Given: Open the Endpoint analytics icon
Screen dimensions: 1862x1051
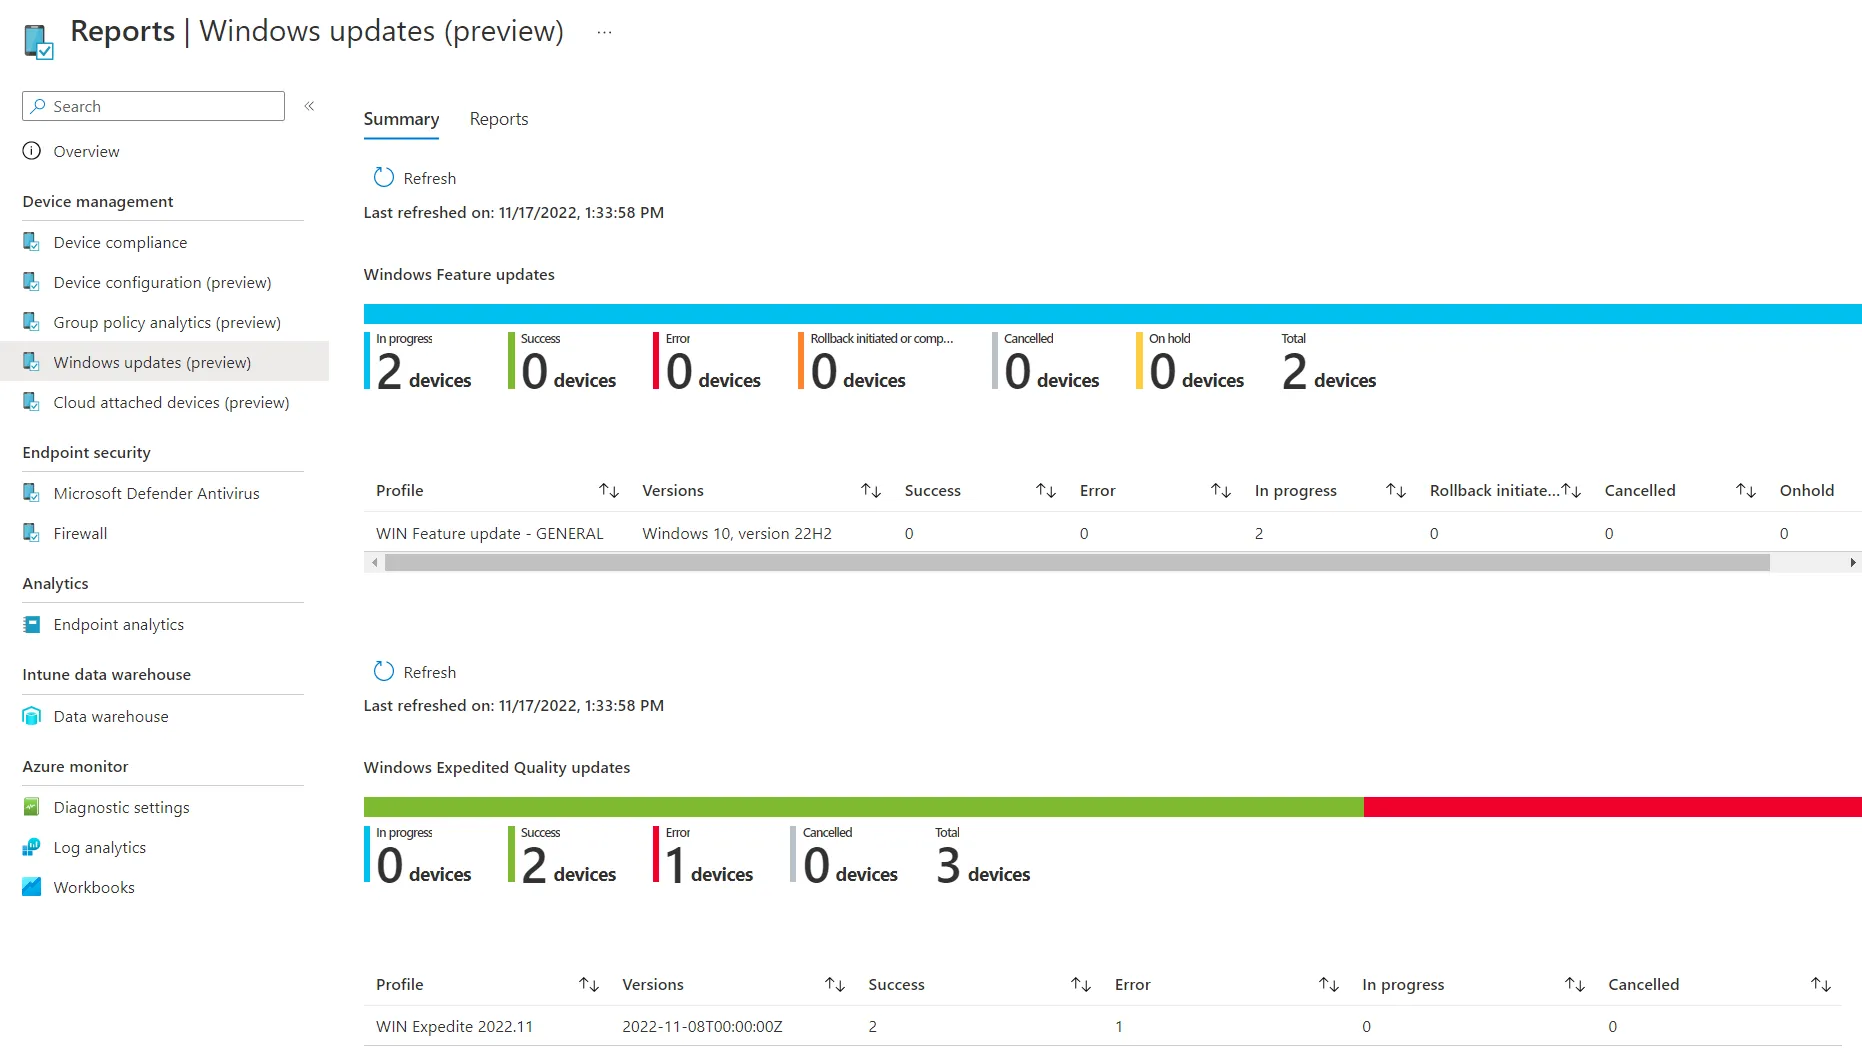Looking at the screenshot, I should 32,624.
